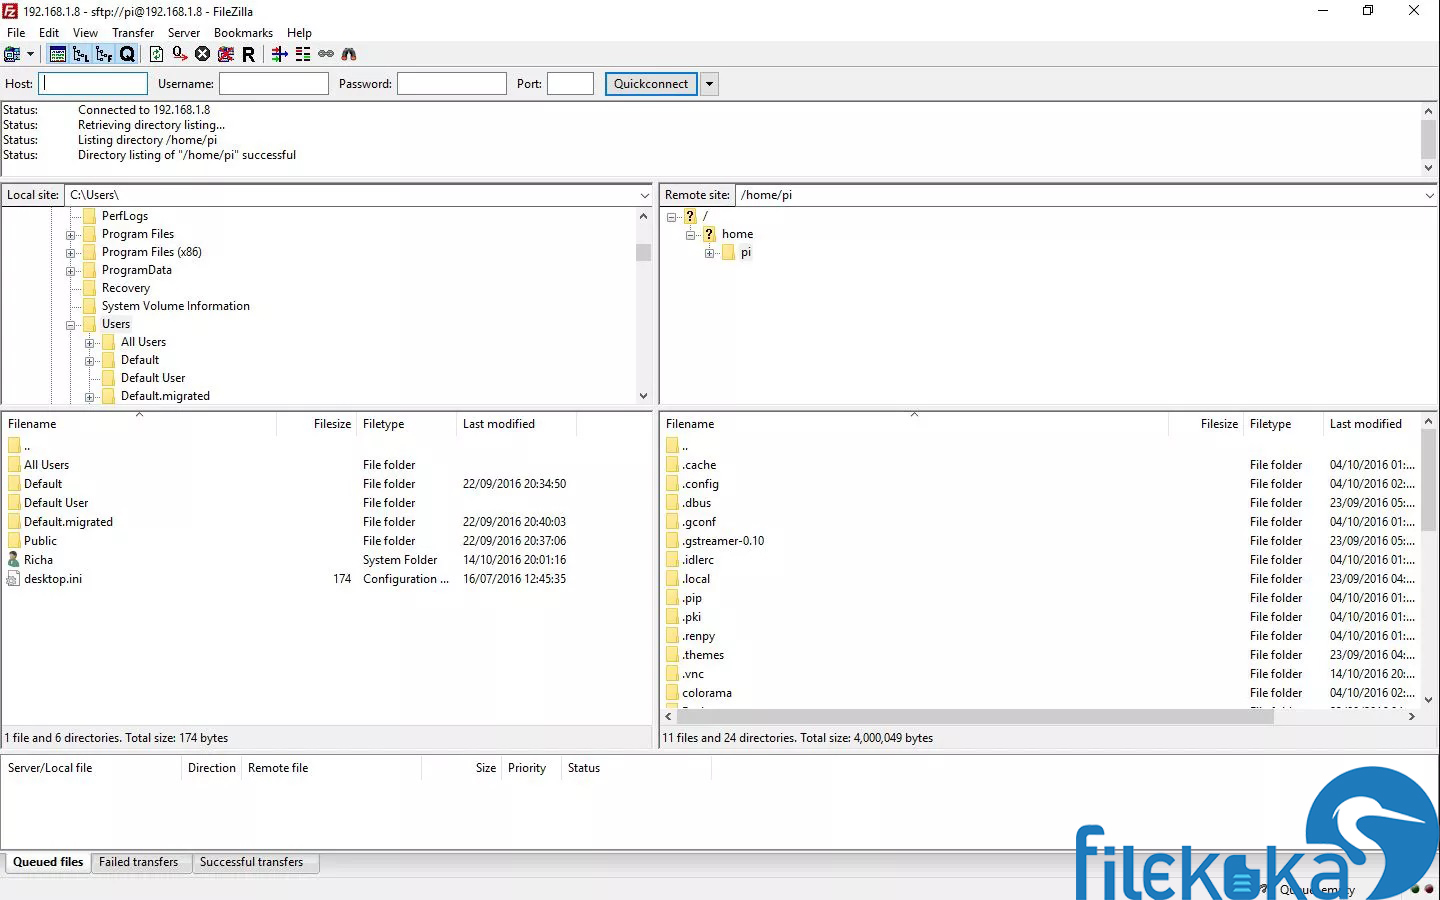Expand the All Users tree node

tap(90, 343)
